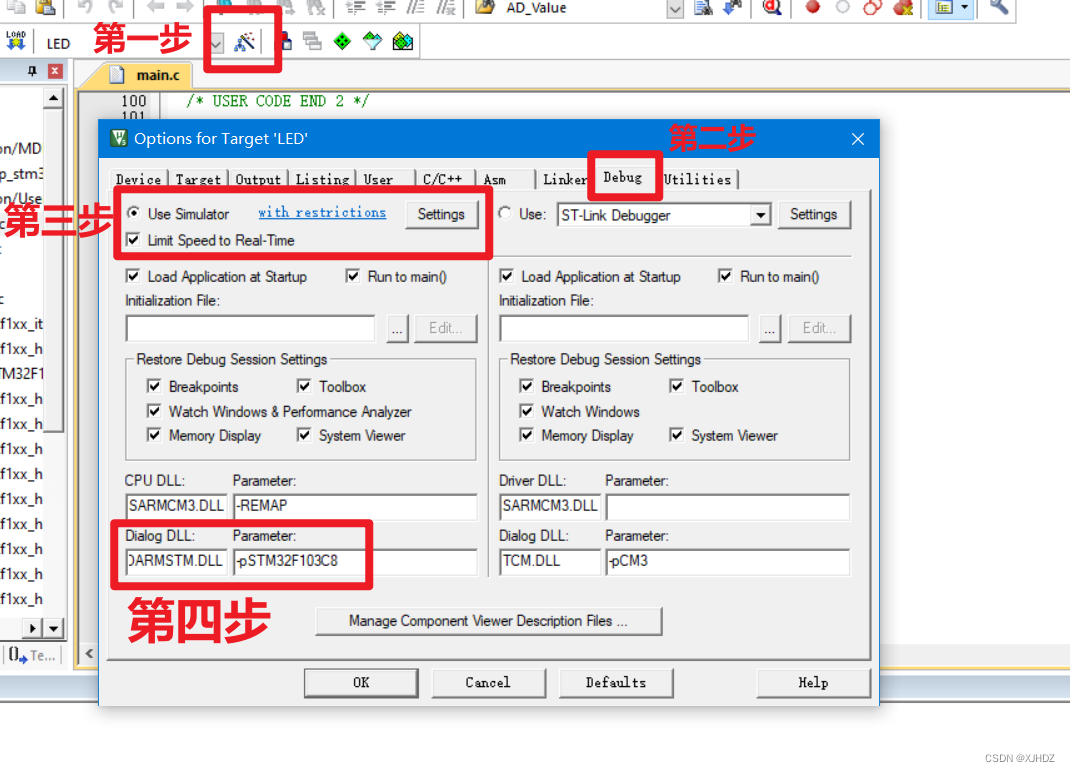Click project panel scroll down arrow

(53, 627)
